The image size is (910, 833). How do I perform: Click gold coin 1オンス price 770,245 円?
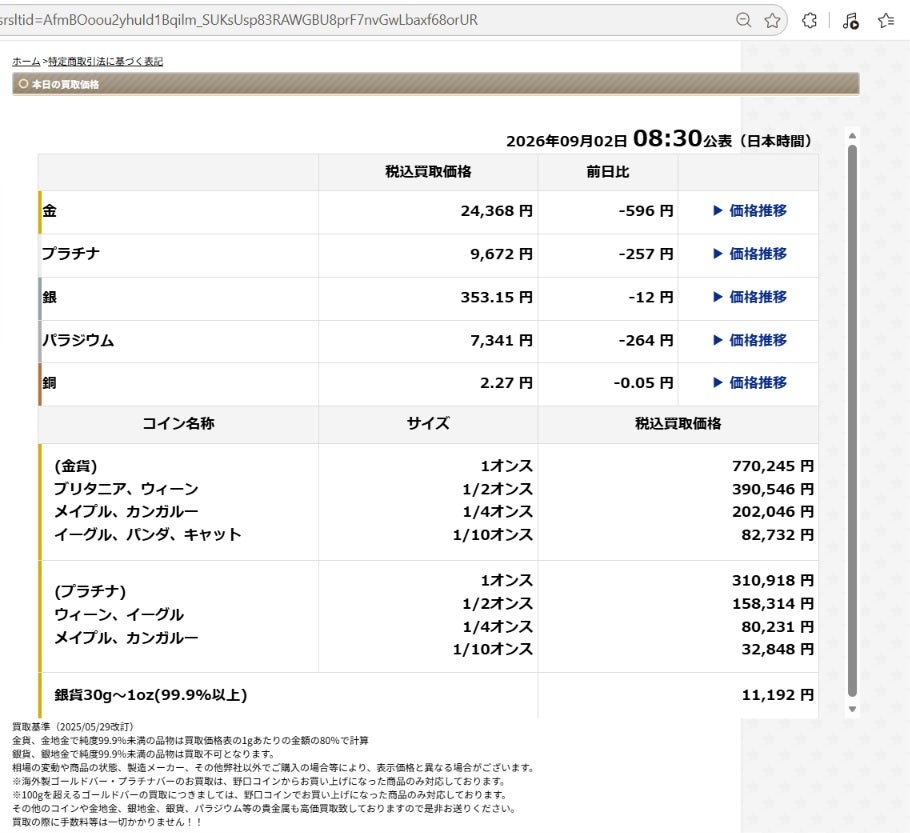[x=772, y=466]
